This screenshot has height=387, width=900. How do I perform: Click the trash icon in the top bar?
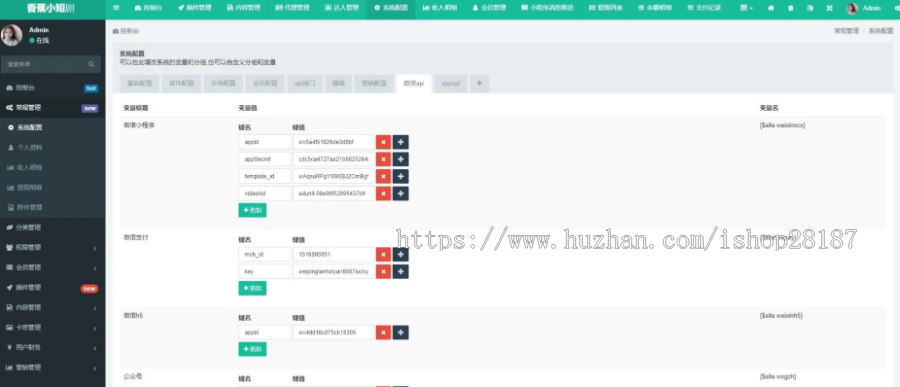791,9
